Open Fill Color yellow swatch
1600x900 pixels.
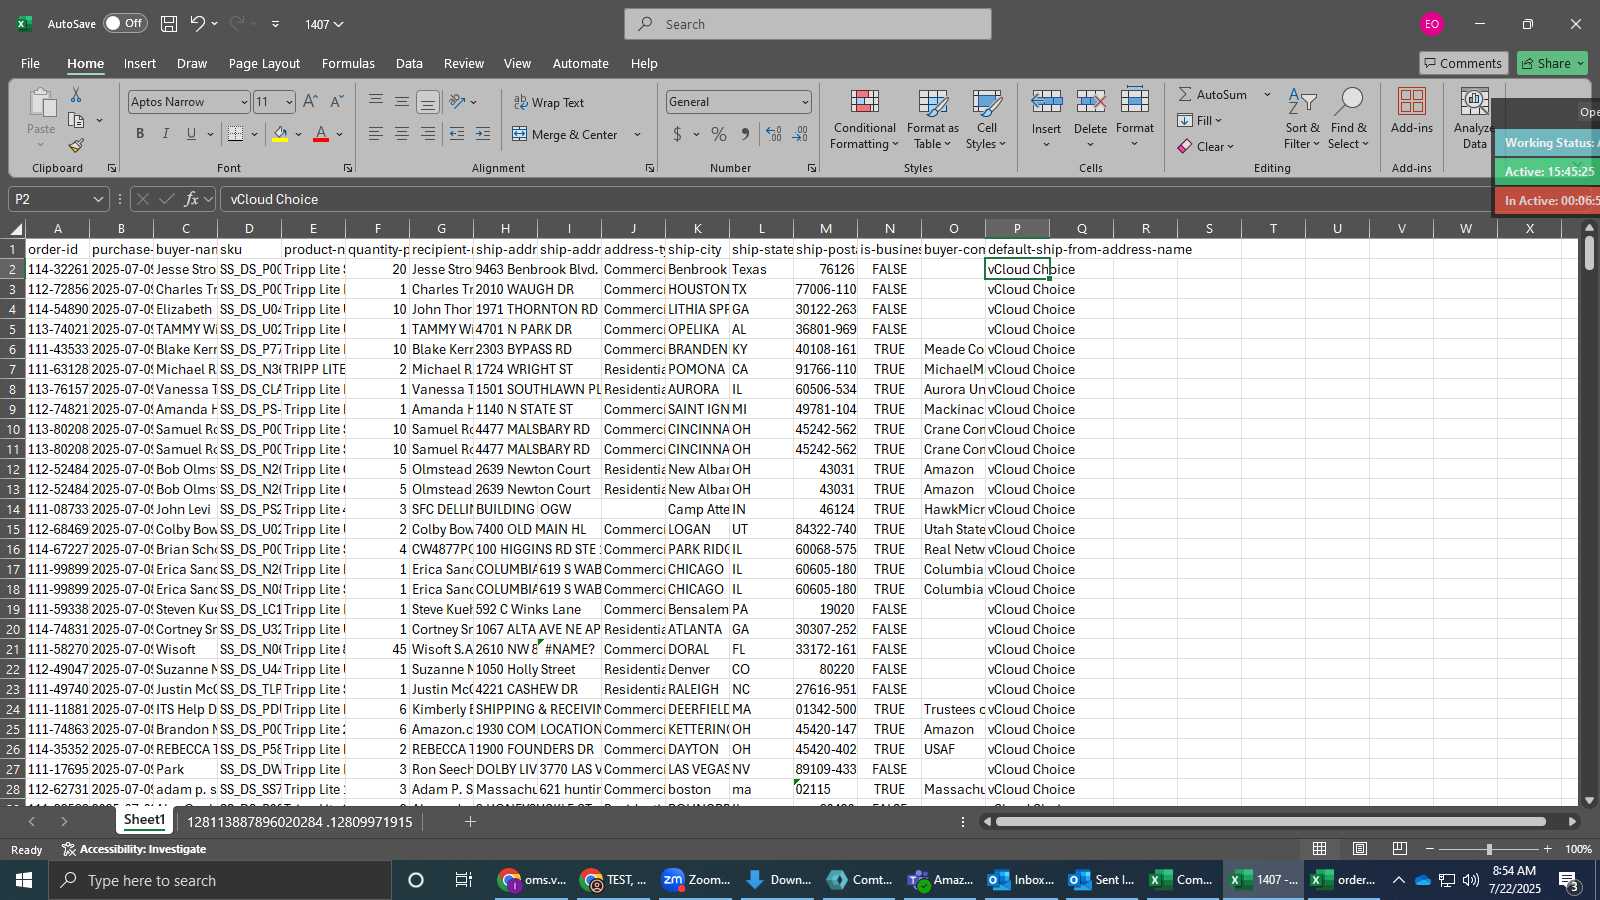click(280, 134)
